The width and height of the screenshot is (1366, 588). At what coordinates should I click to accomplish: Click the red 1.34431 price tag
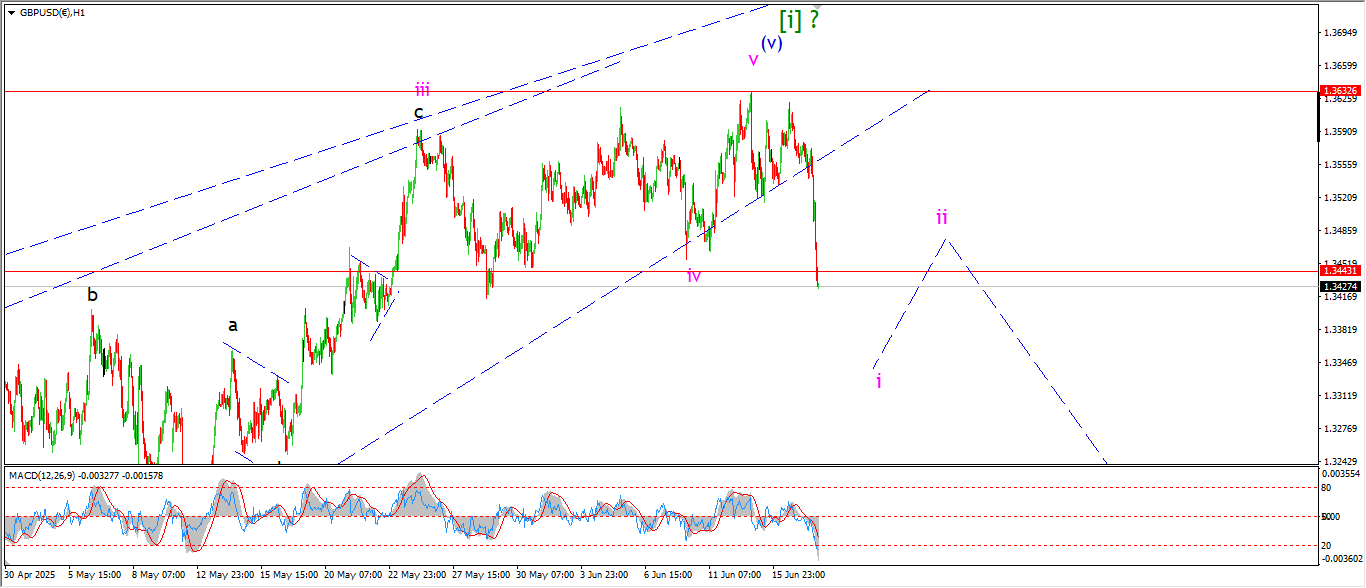point(1339,271)
